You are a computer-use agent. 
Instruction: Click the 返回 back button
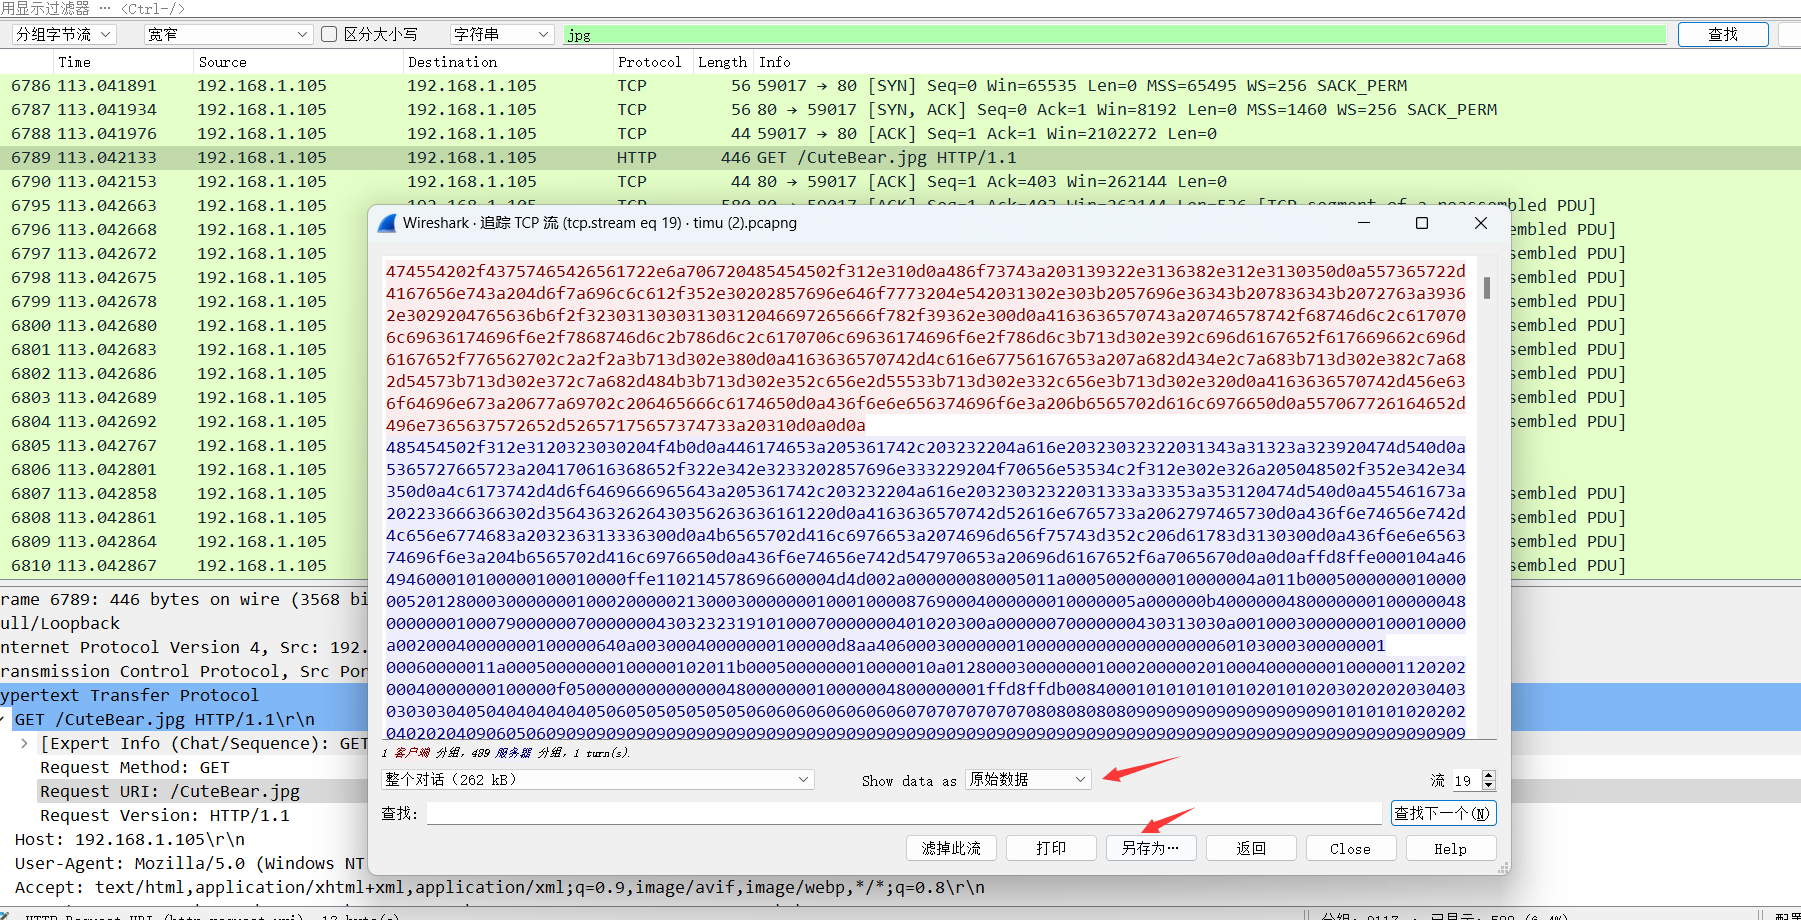click(x=1251, y=848)
